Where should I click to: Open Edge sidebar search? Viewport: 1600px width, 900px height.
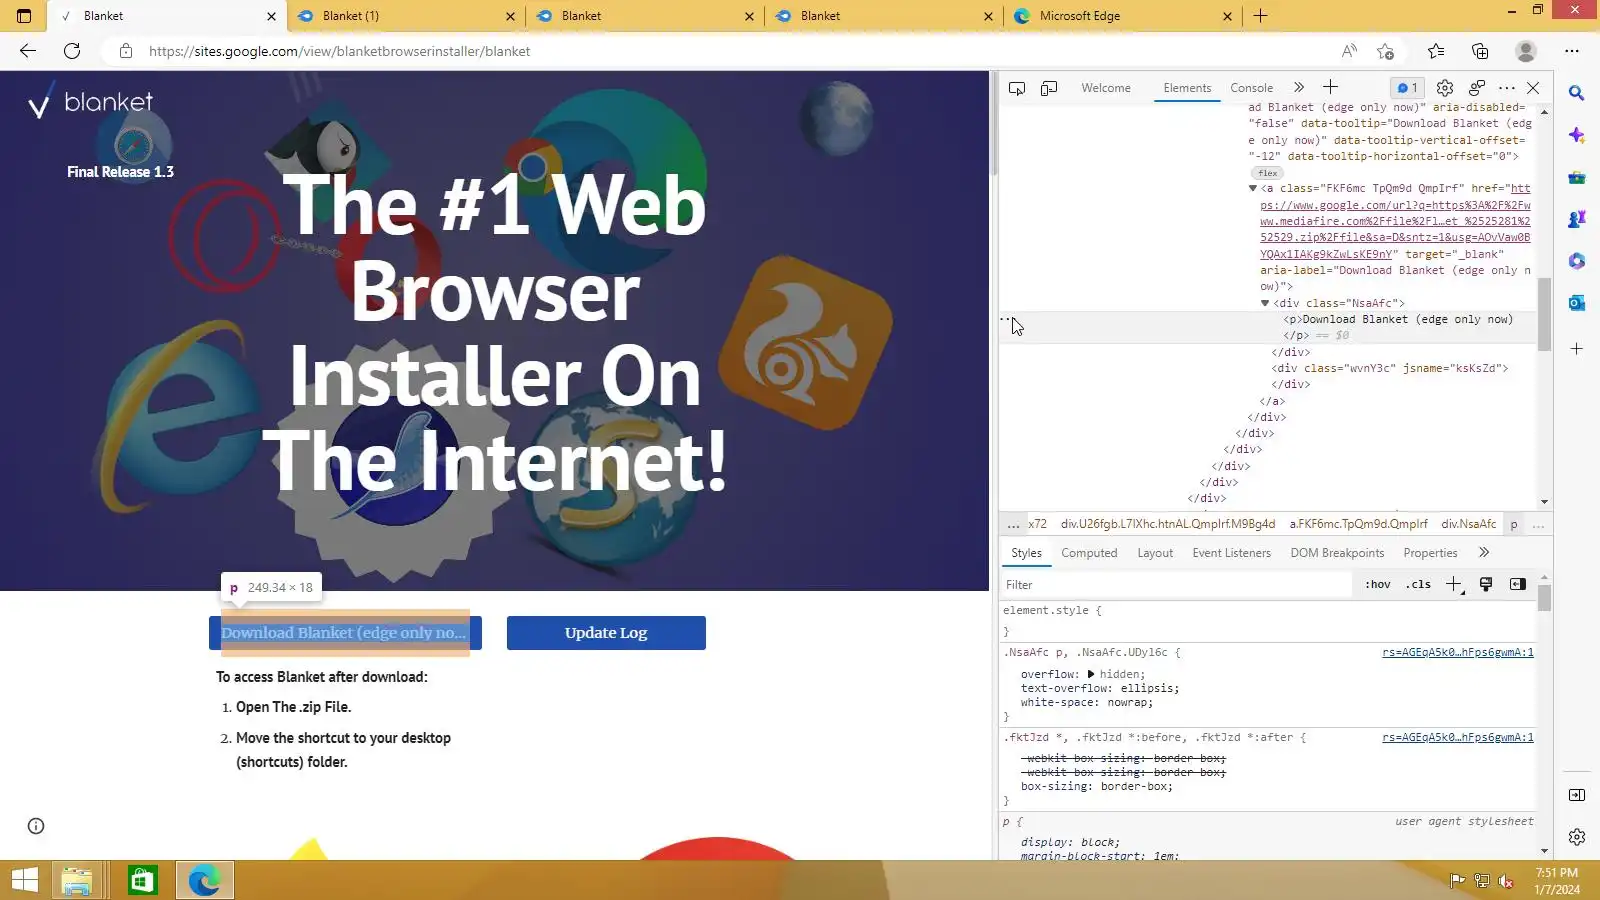(x=1577, y=93)
